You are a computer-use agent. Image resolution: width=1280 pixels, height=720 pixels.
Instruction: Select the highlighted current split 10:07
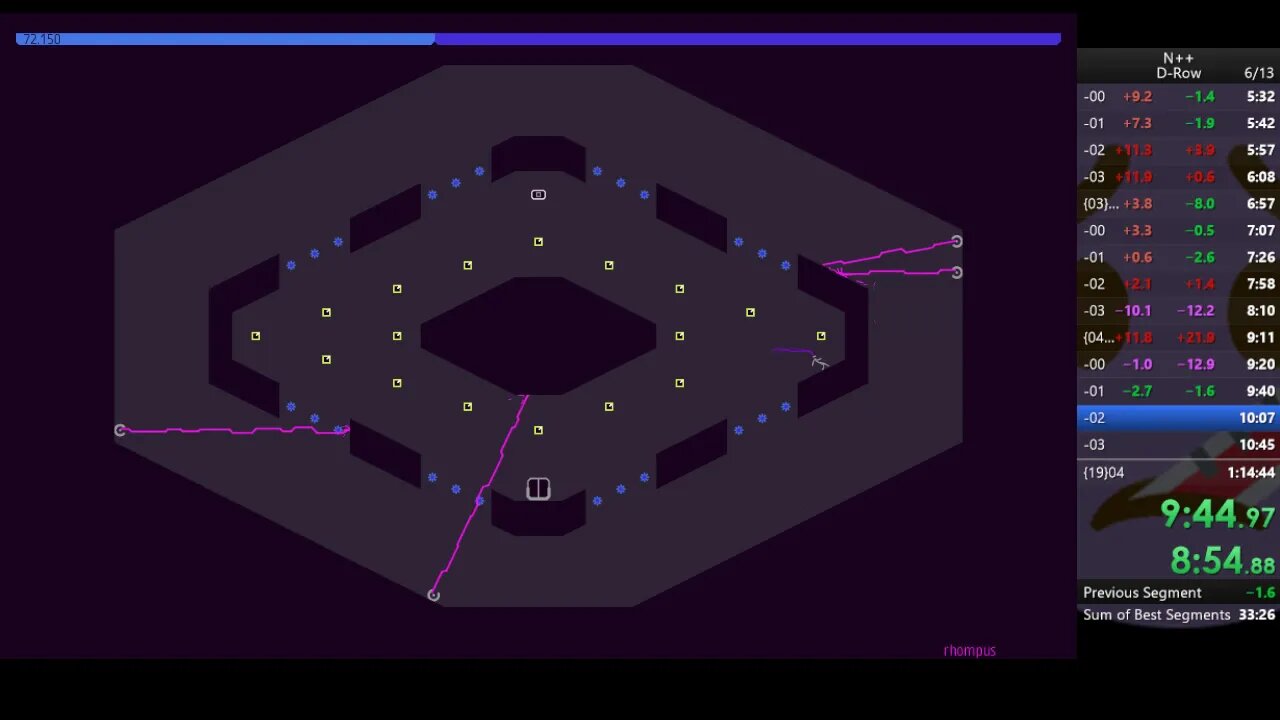[1178, 418]
